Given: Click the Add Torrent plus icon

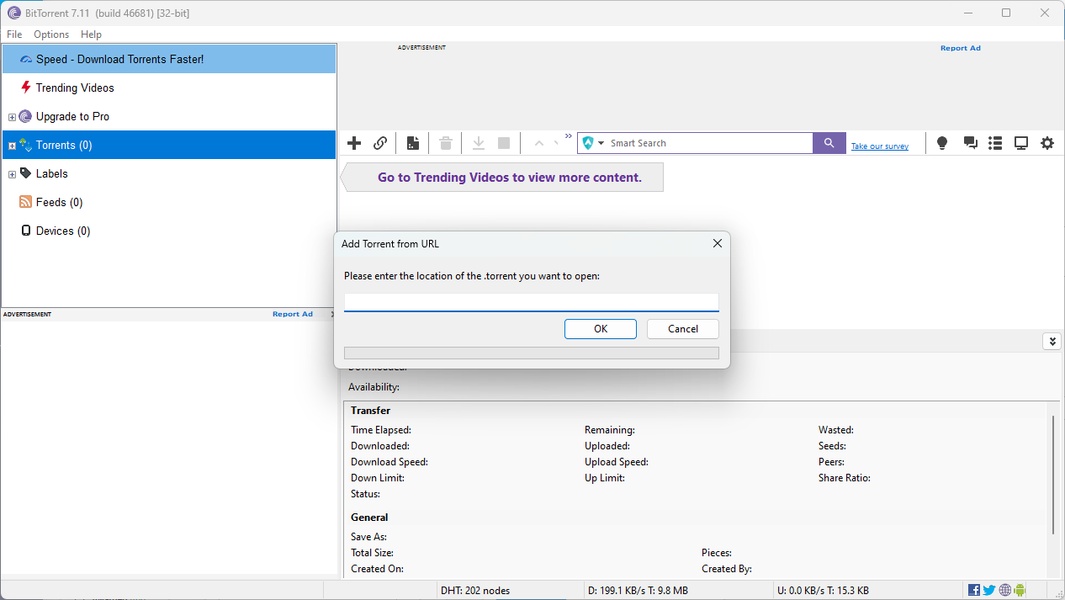Looking at the screenshot, I should tap(354, 143).
